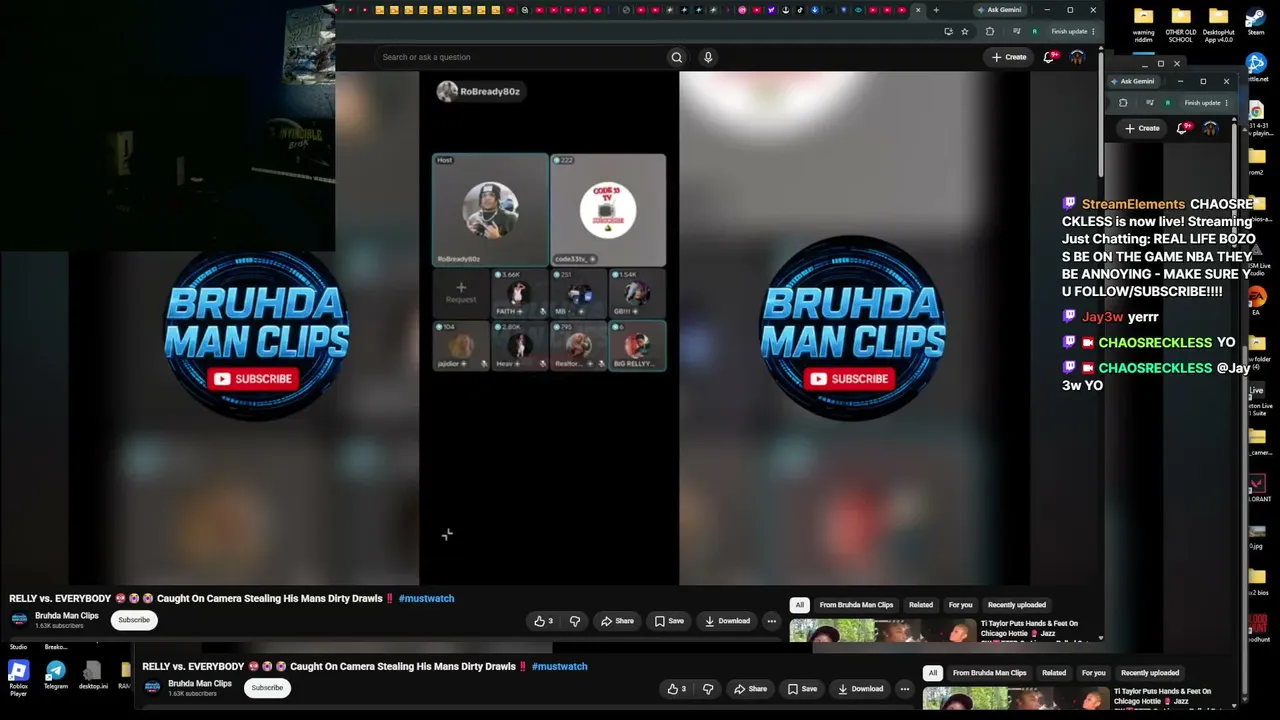Select the Related chip in lower YouTube window

coord(1054,673)
